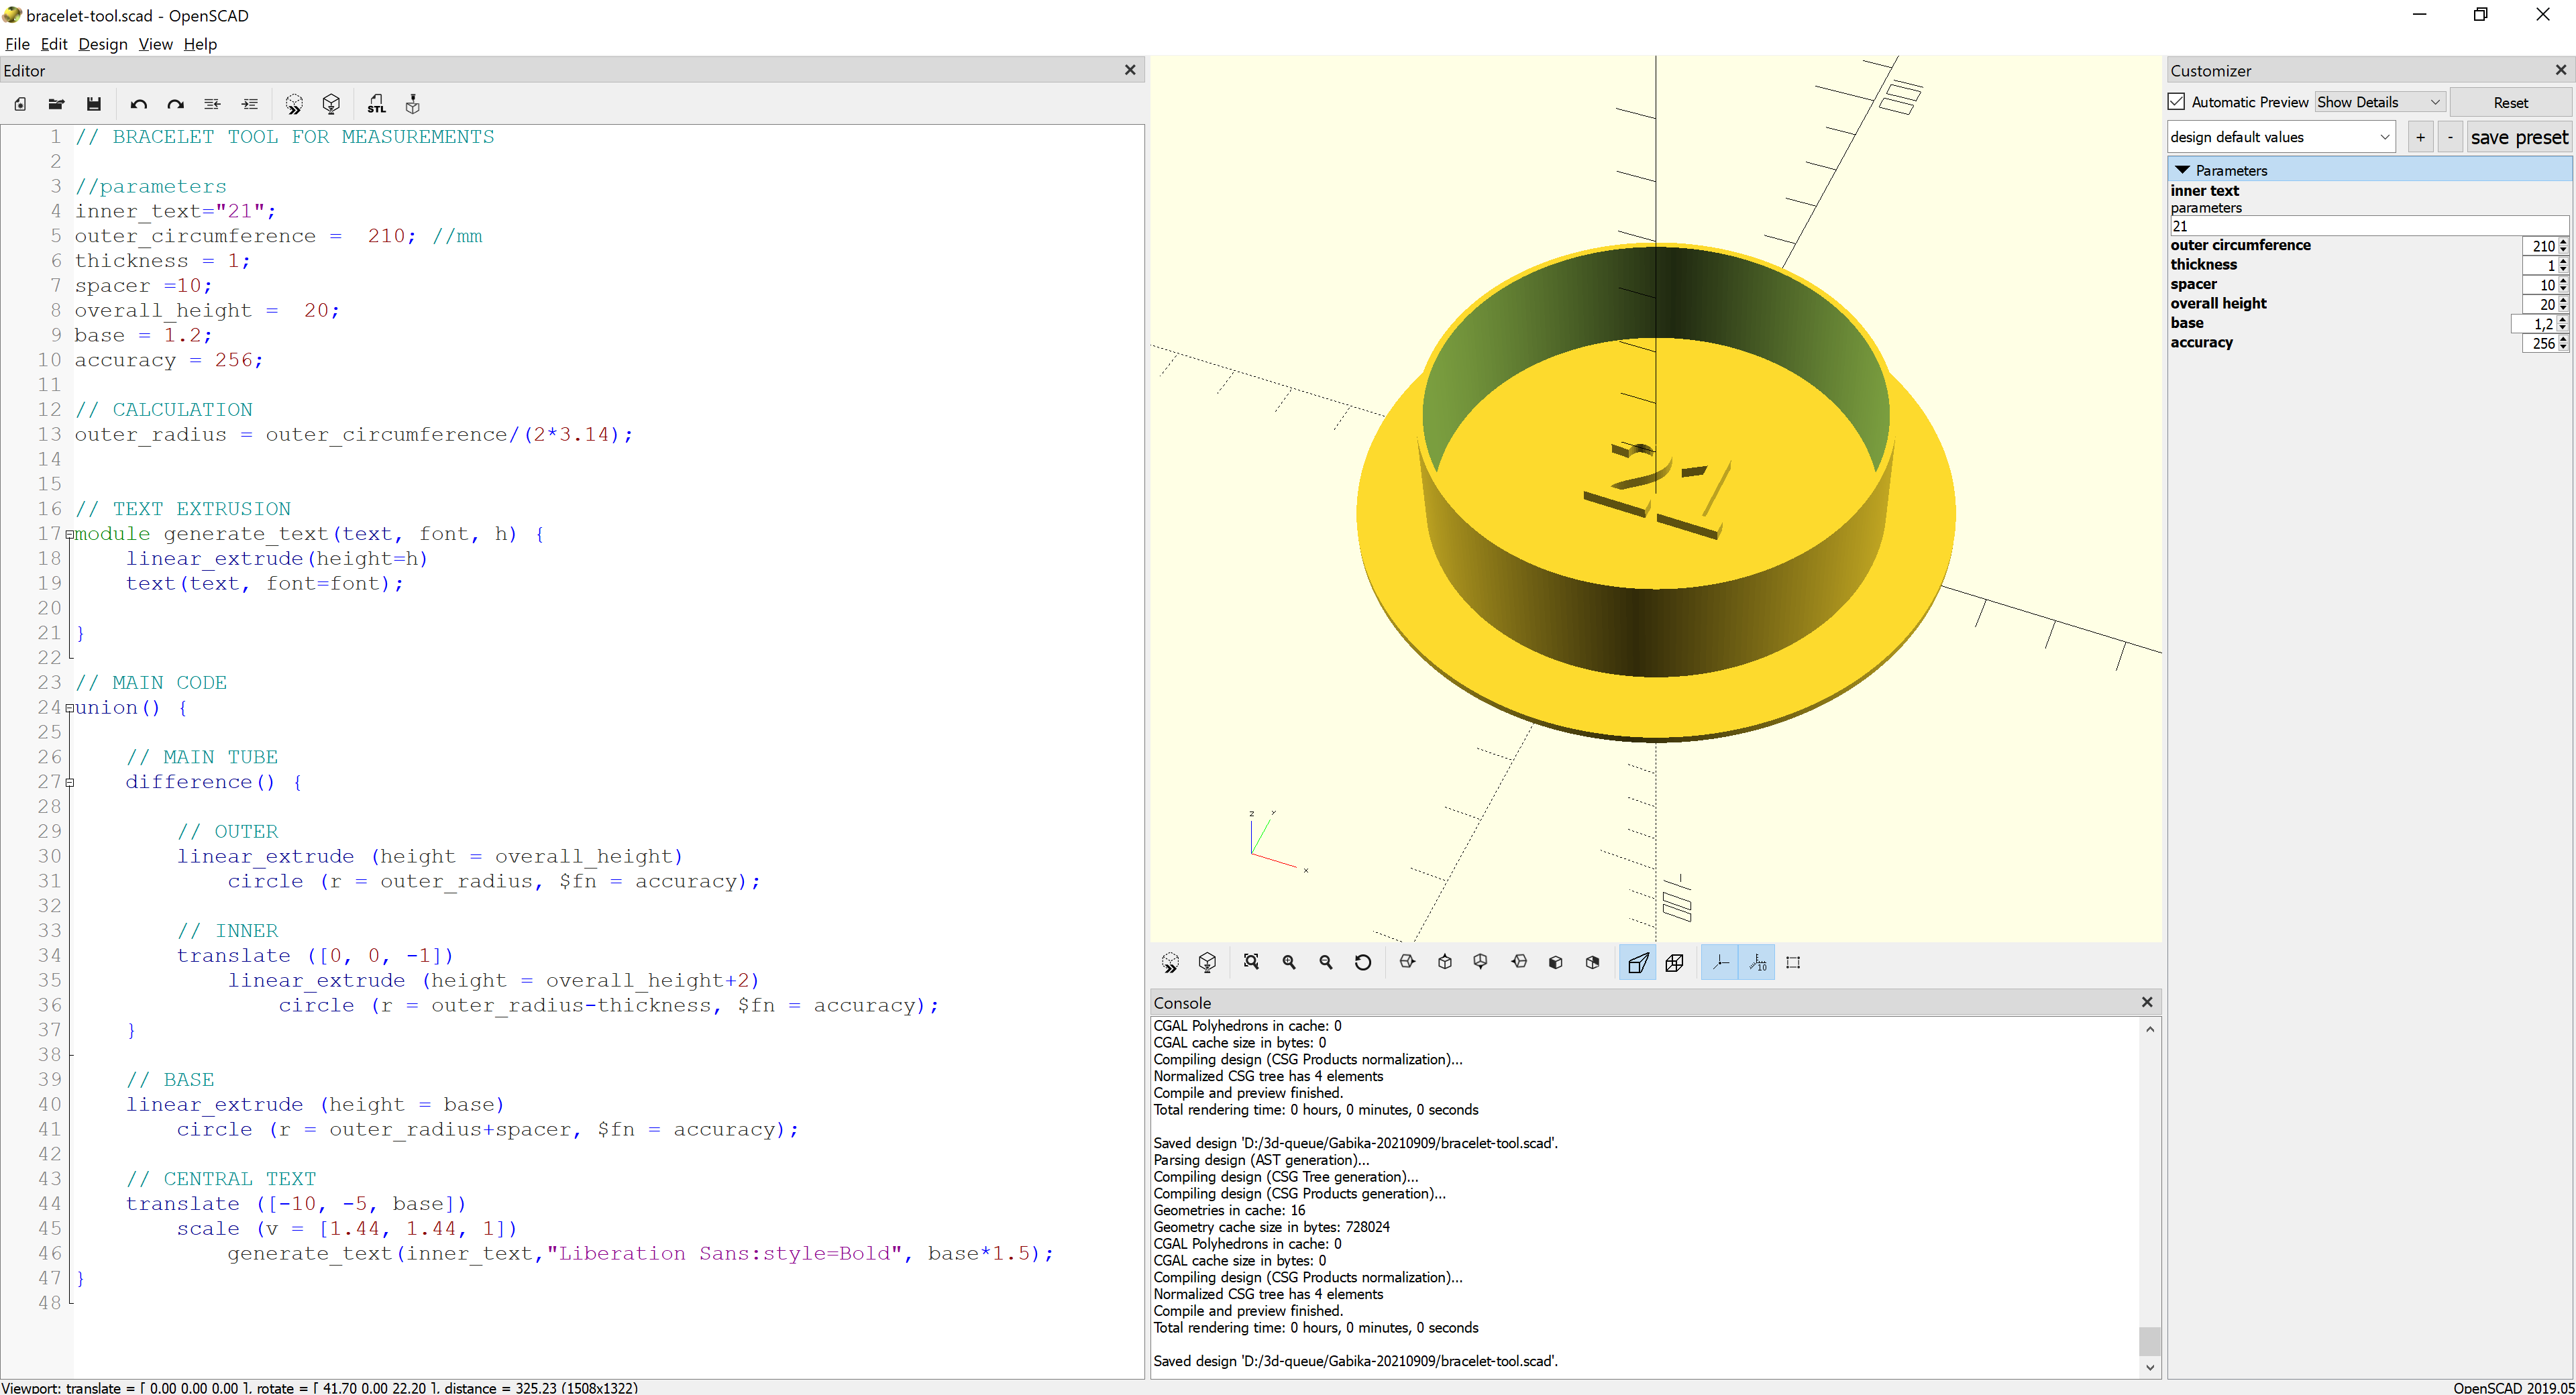Click thickness spinner arrows

(2563, 265)
